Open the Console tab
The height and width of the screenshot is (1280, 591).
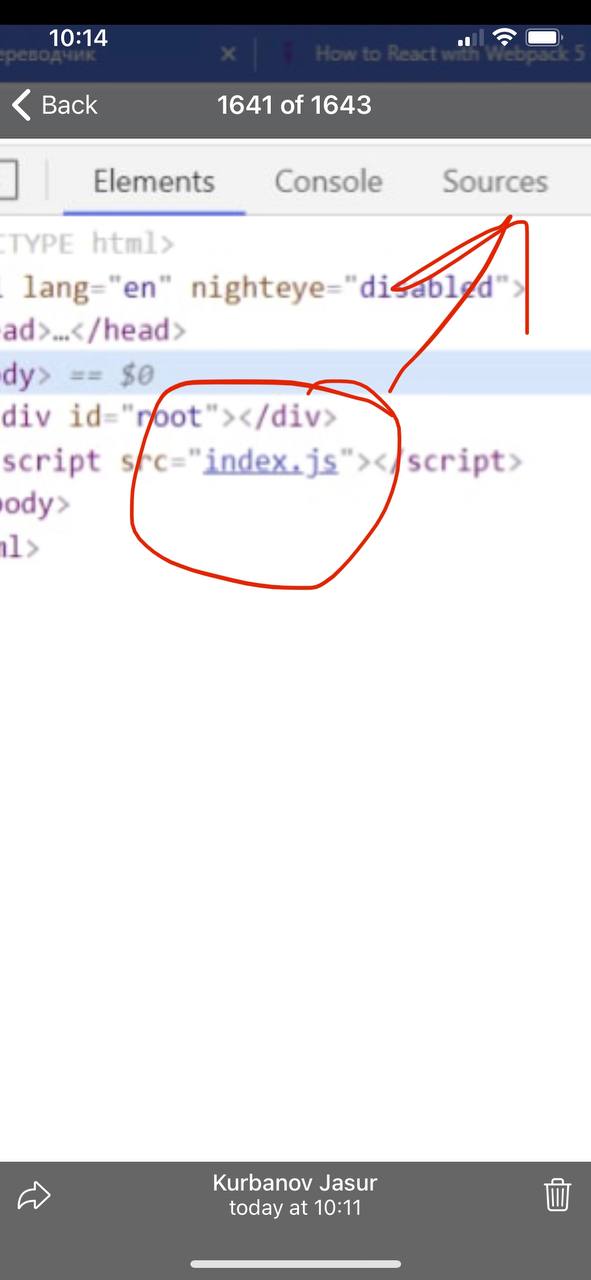(328, 182)
